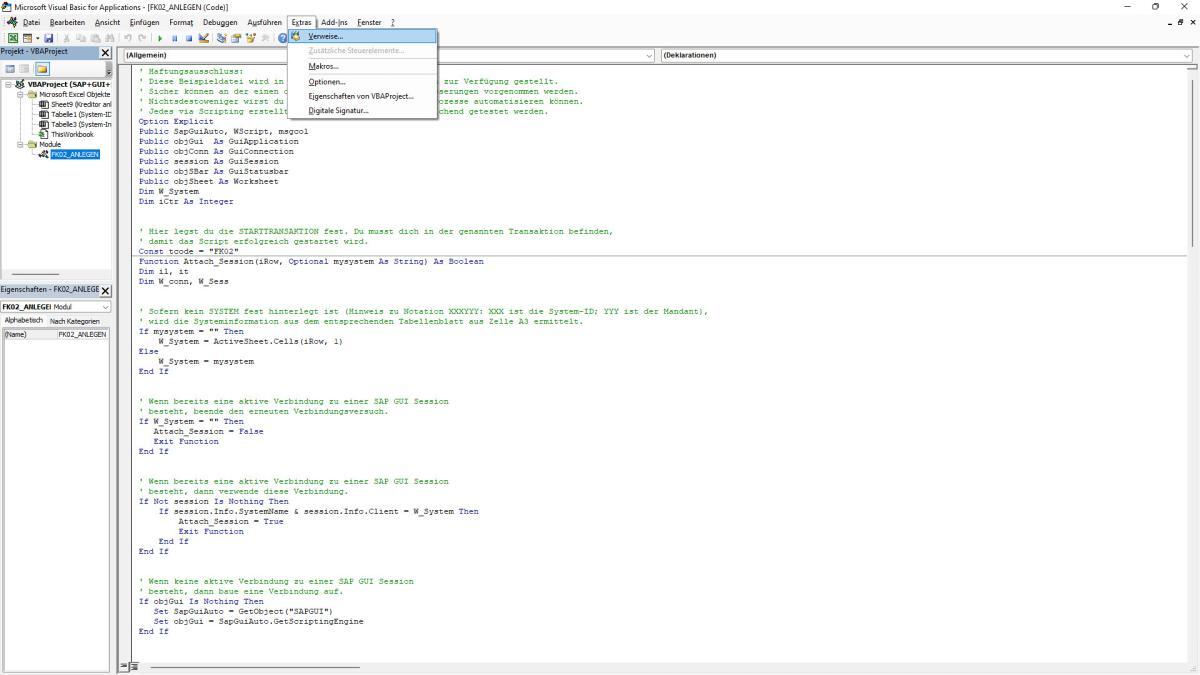The width and height of the screenshot is (1200, 675).
Task: Select Verweise... in the Extras menu
Action: point(325,36)
